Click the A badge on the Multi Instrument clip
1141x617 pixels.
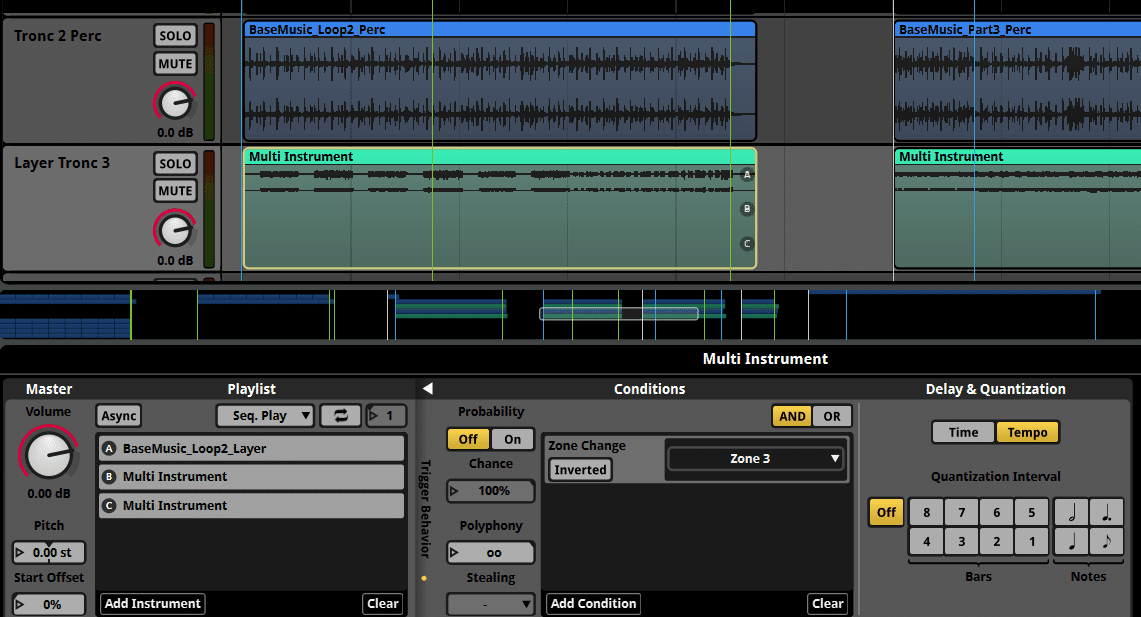point(747,175)
